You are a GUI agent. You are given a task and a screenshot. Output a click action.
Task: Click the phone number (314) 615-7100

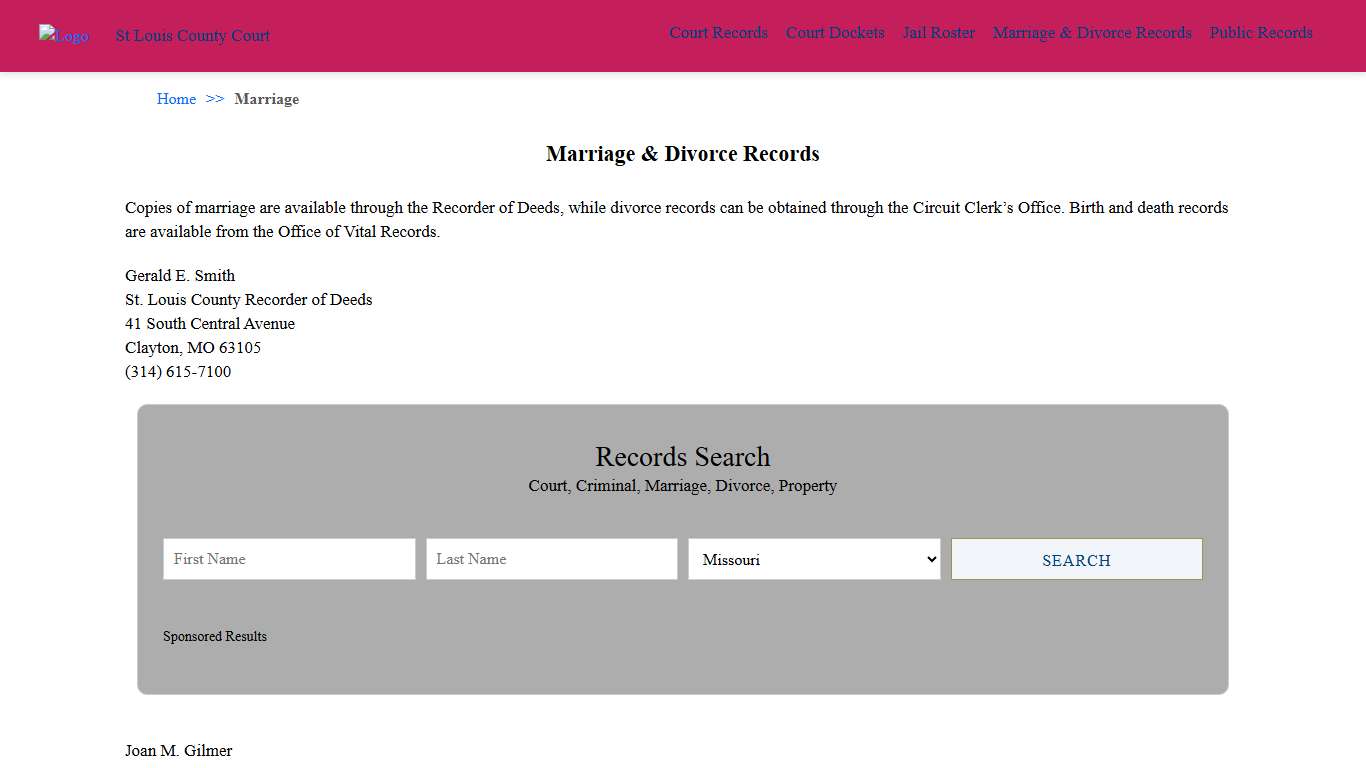click(178, 371)
